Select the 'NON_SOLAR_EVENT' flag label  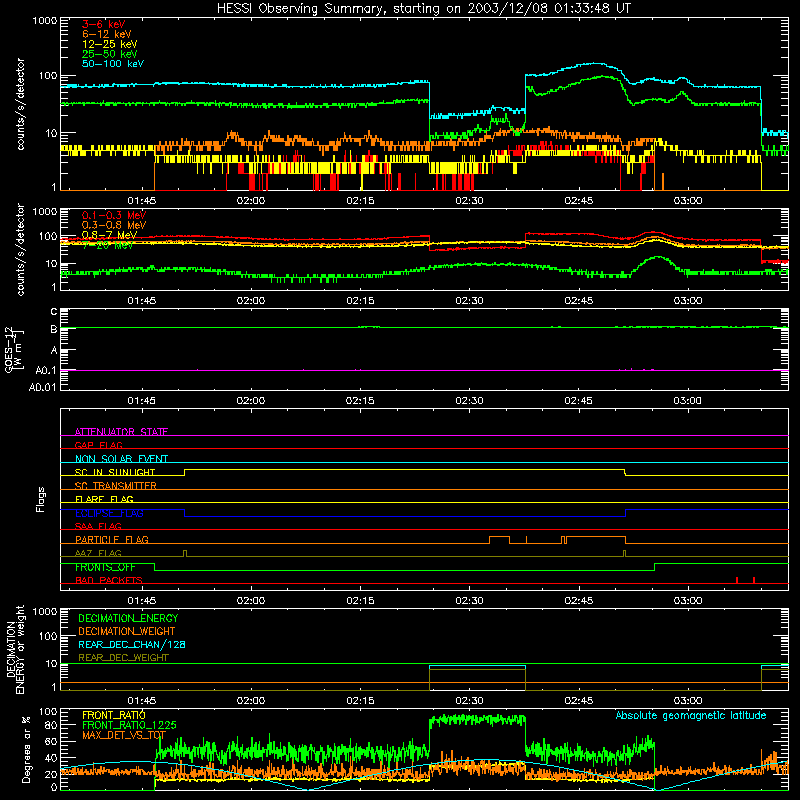121,459
